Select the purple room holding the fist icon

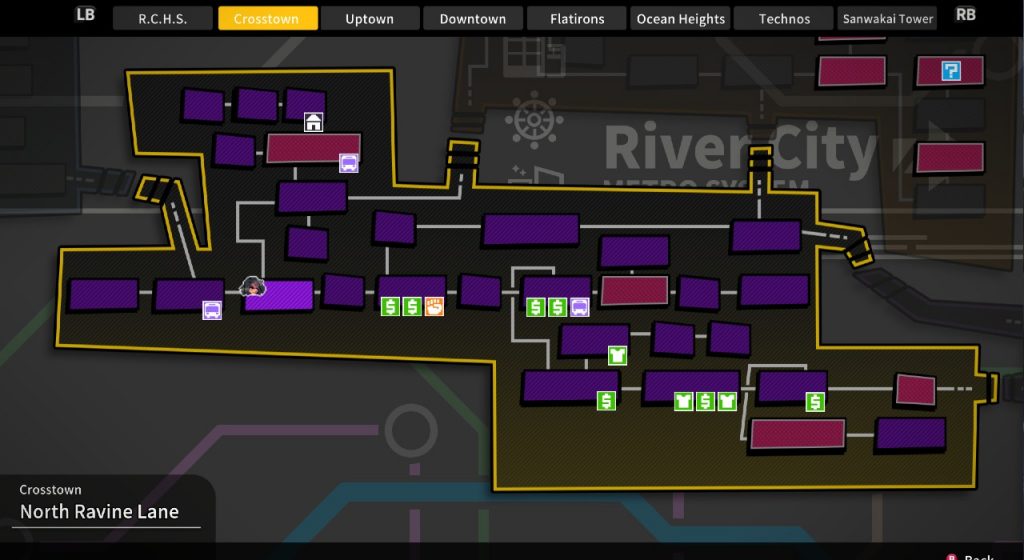pos(412,292)
